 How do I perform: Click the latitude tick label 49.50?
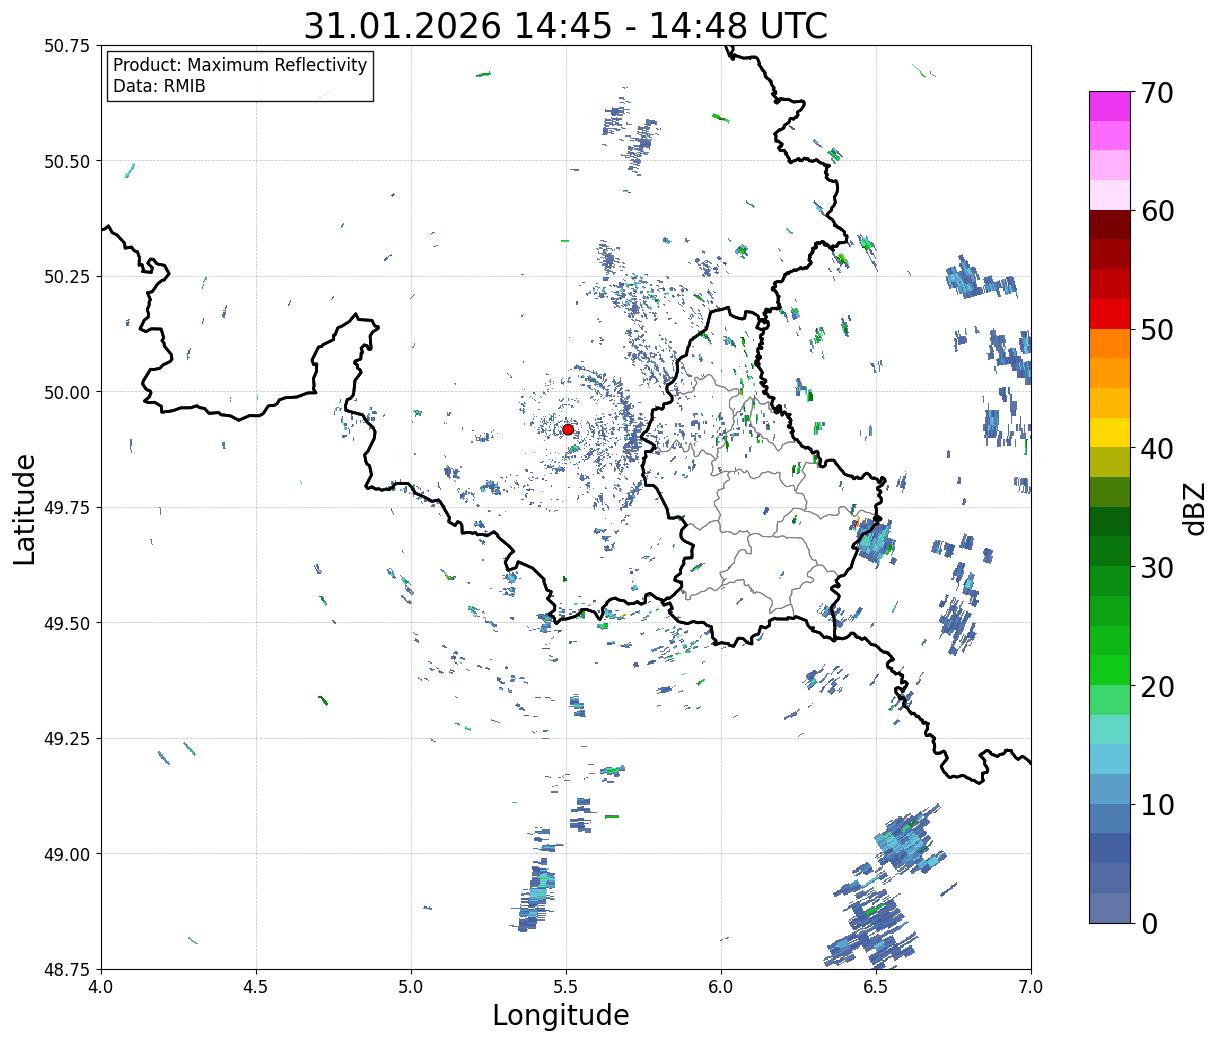pyautogui.click(x=67, y=623)
